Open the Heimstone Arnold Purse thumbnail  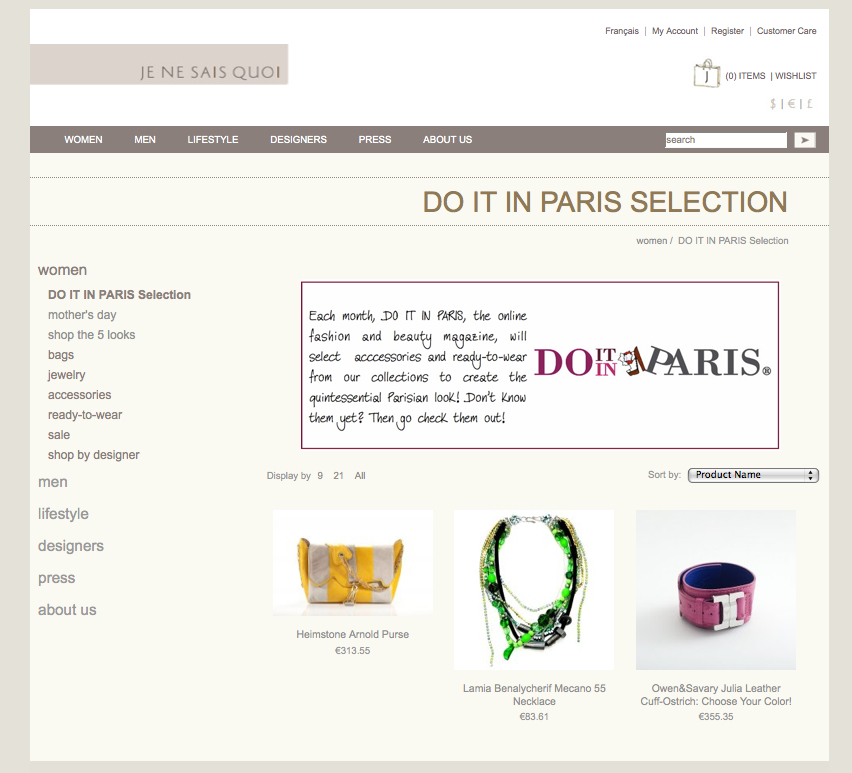(353, 563)
